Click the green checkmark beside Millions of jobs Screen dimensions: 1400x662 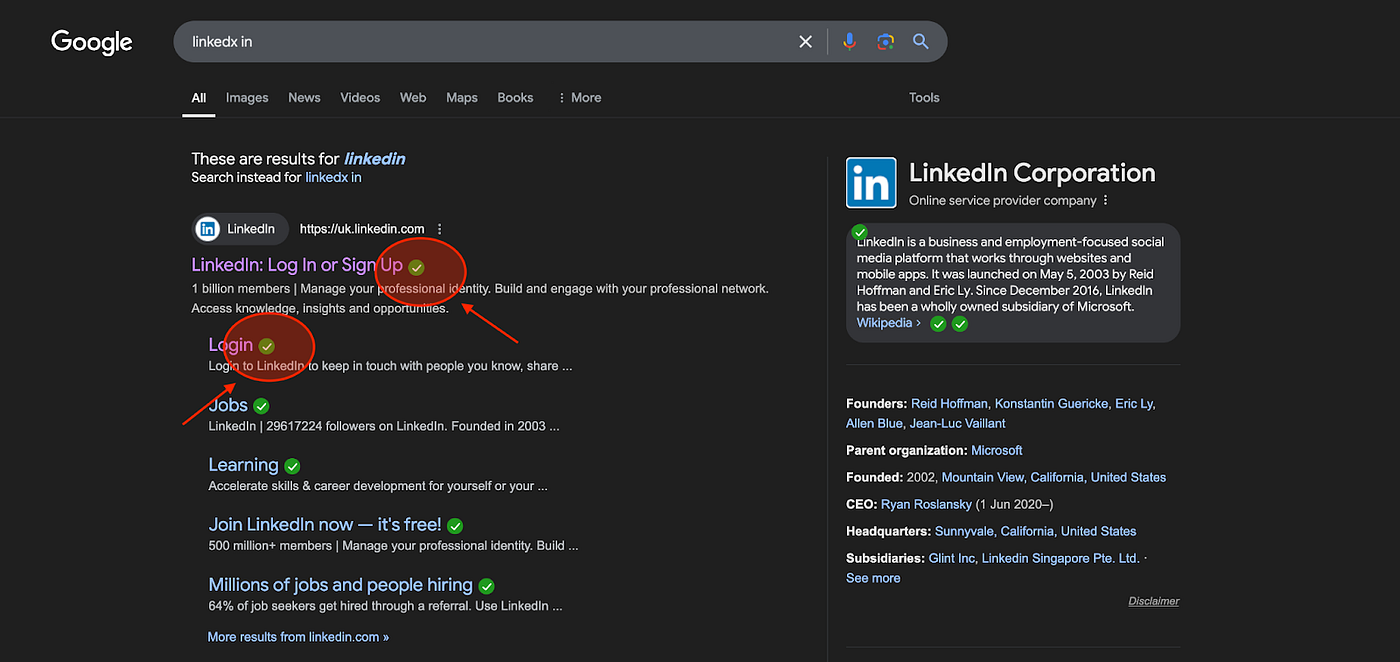486,586
